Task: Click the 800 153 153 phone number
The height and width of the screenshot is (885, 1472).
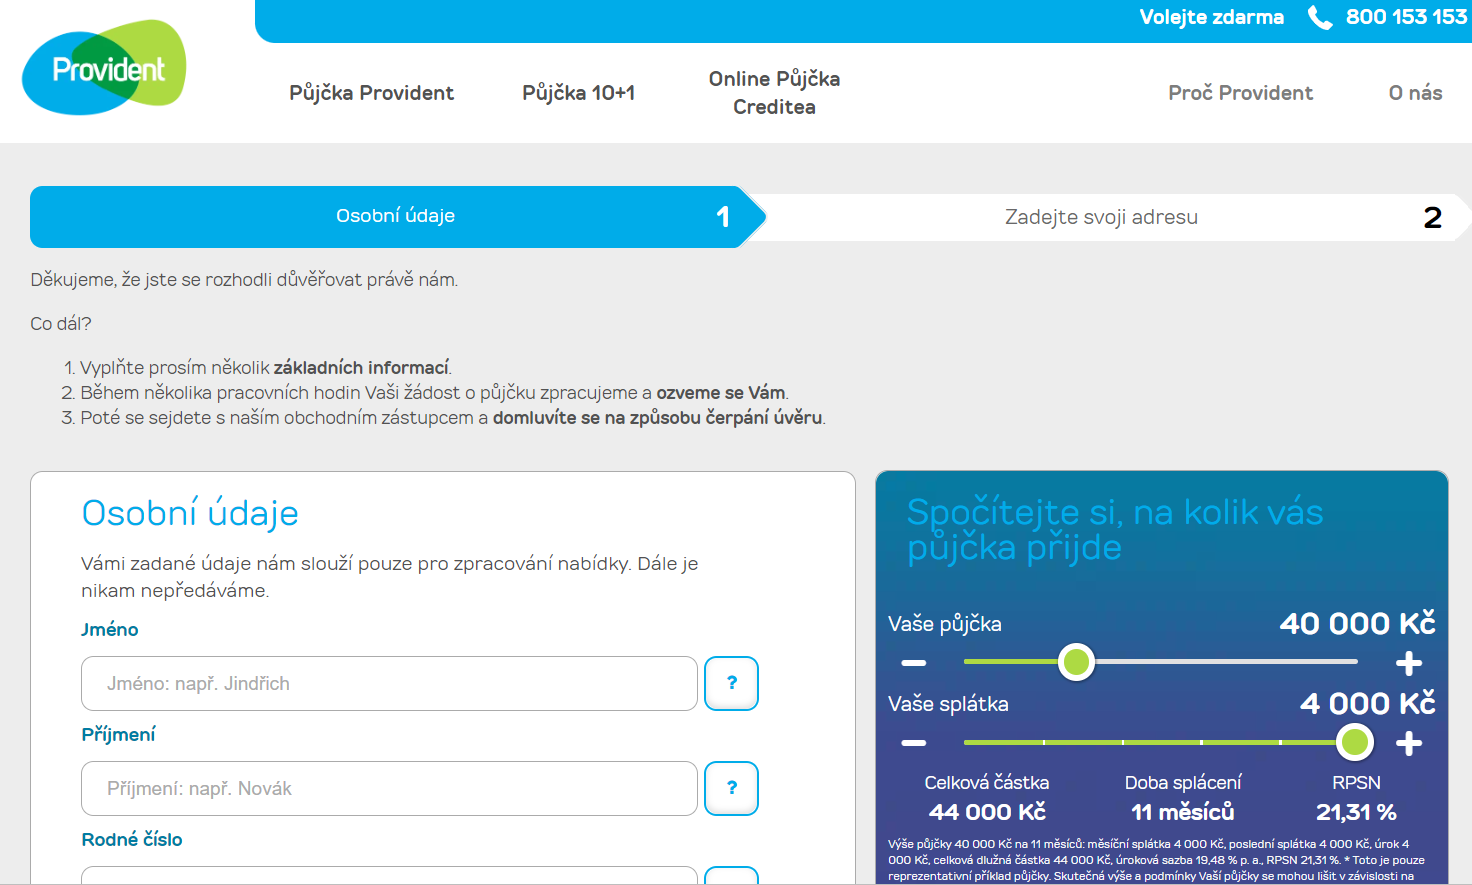Action: pos(1406,17)
